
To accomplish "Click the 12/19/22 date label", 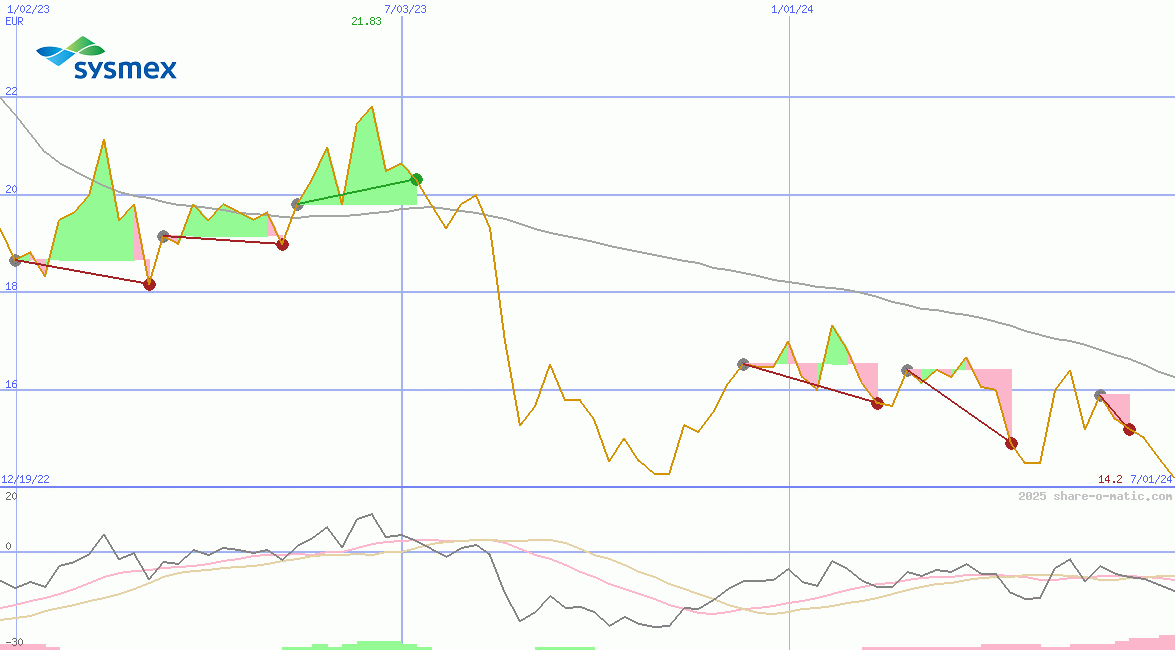I will (25, 479).
